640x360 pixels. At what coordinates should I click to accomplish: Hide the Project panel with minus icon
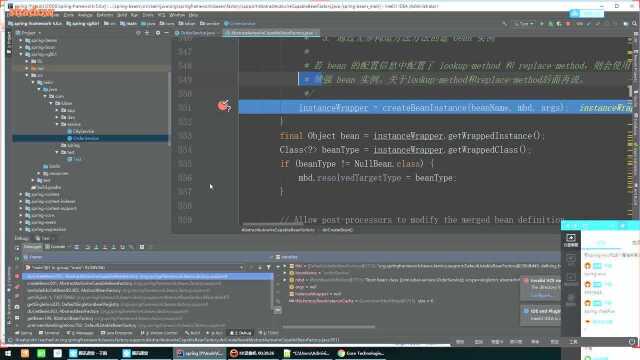pyautogui.click(x=166, y=33)
